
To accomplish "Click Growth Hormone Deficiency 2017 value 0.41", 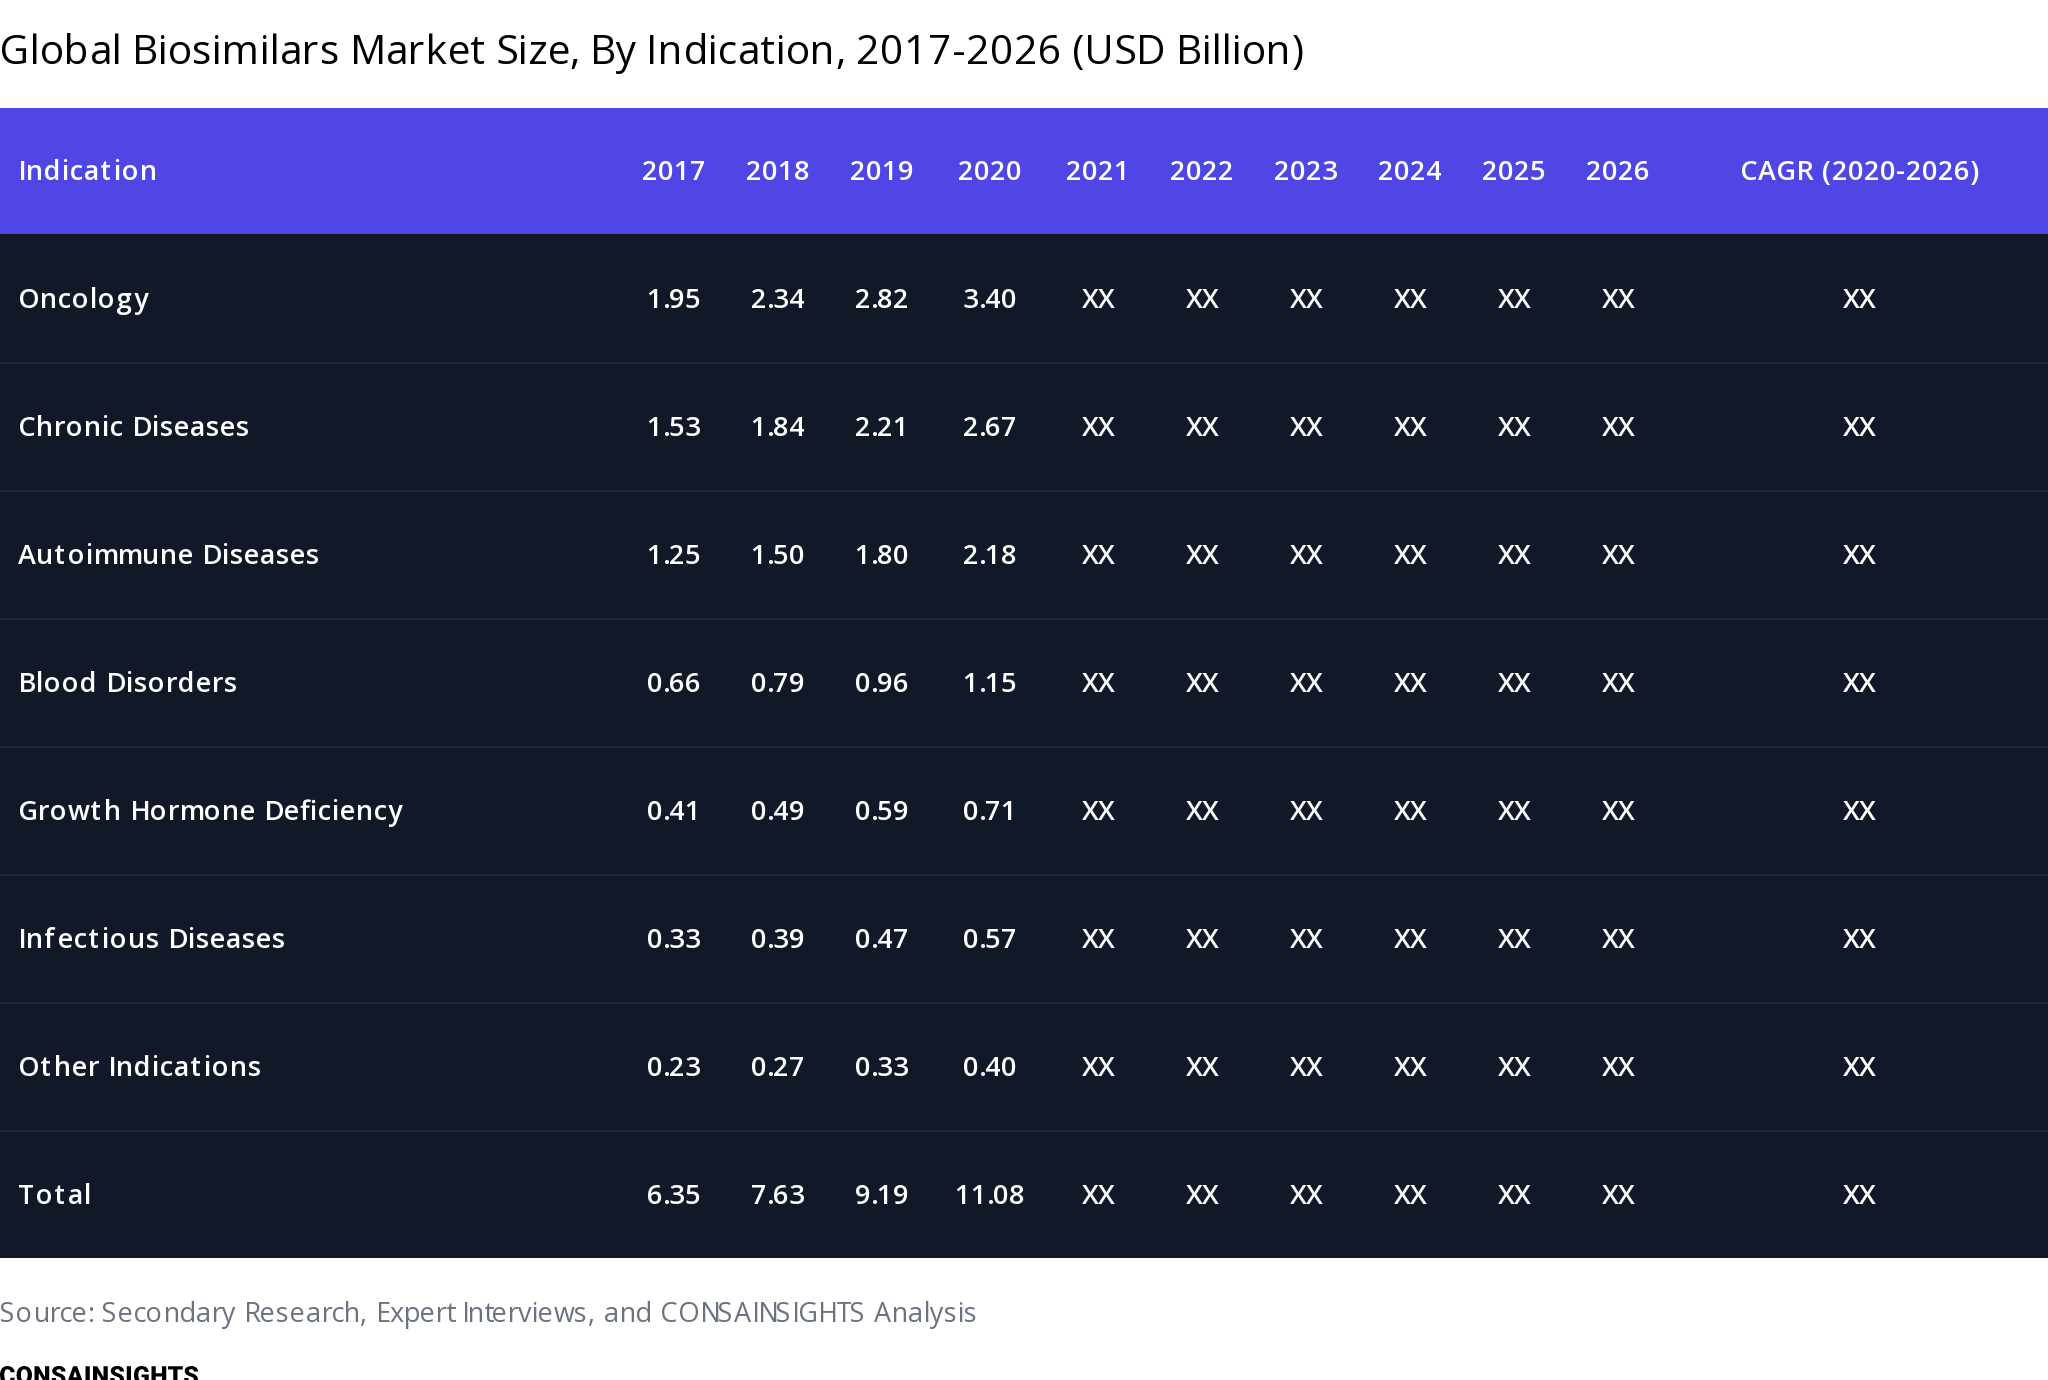I will click(x=674, y=811).
